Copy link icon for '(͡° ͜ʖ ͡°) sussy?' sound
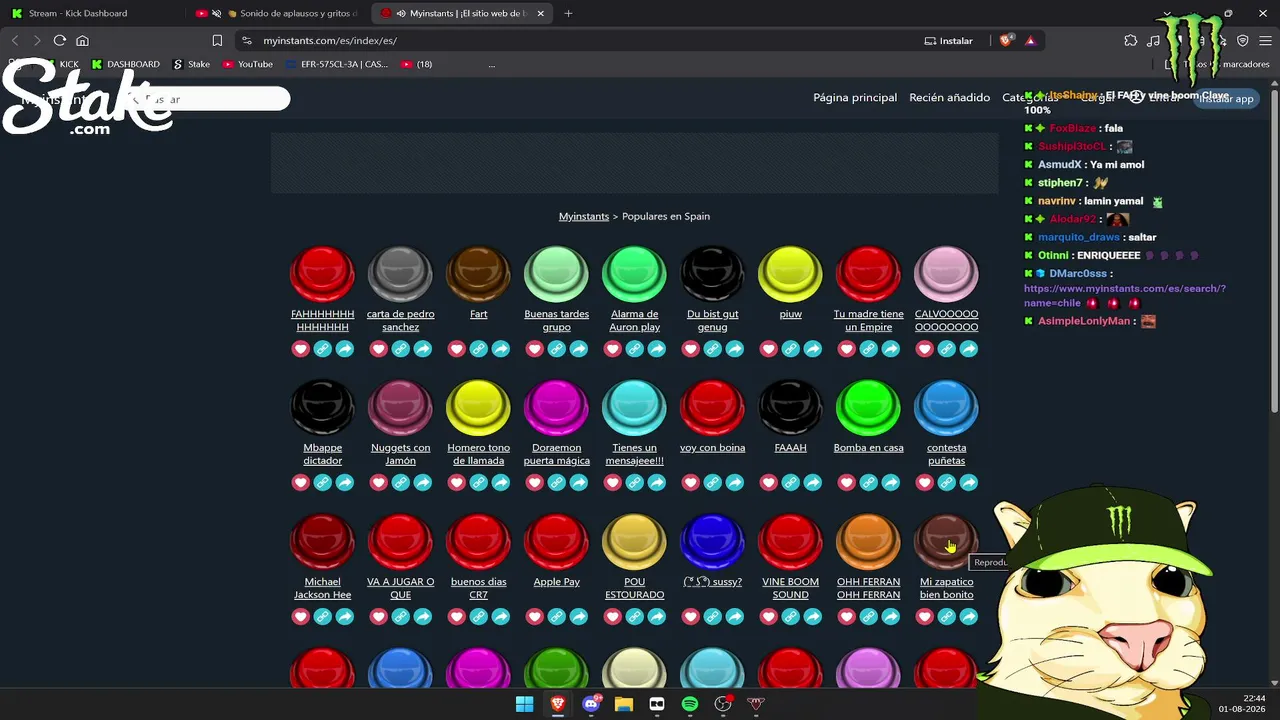This screenshot has width=1280, height=720. (713, 617)
